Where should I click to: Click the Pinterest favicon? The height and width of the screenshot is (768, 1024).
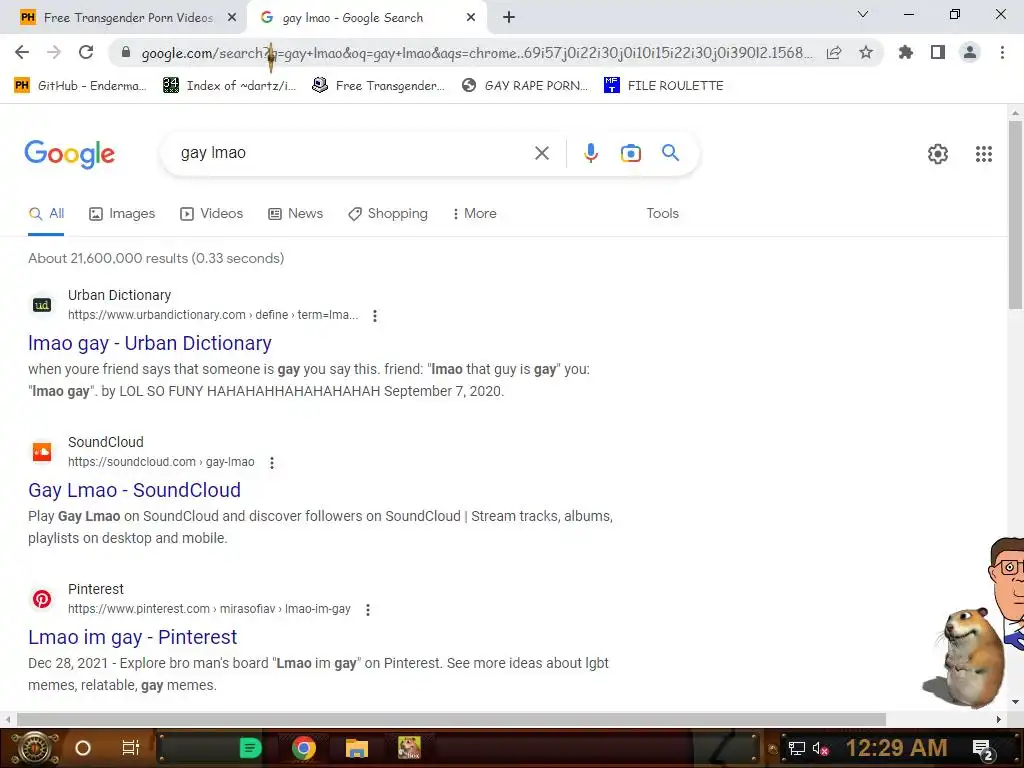[42, 599]
